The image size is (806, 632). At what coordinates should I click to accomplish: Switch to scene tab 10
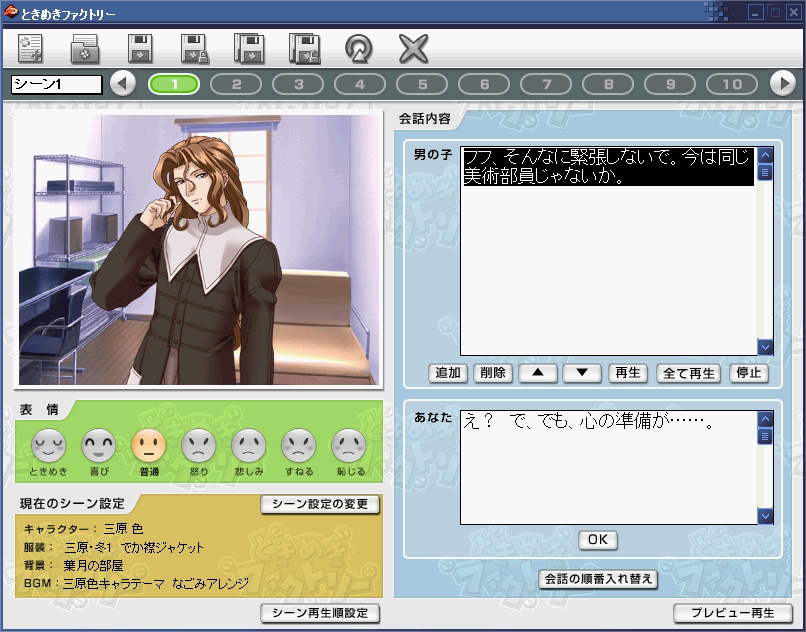pyautogui.click(x=732, y=84)
